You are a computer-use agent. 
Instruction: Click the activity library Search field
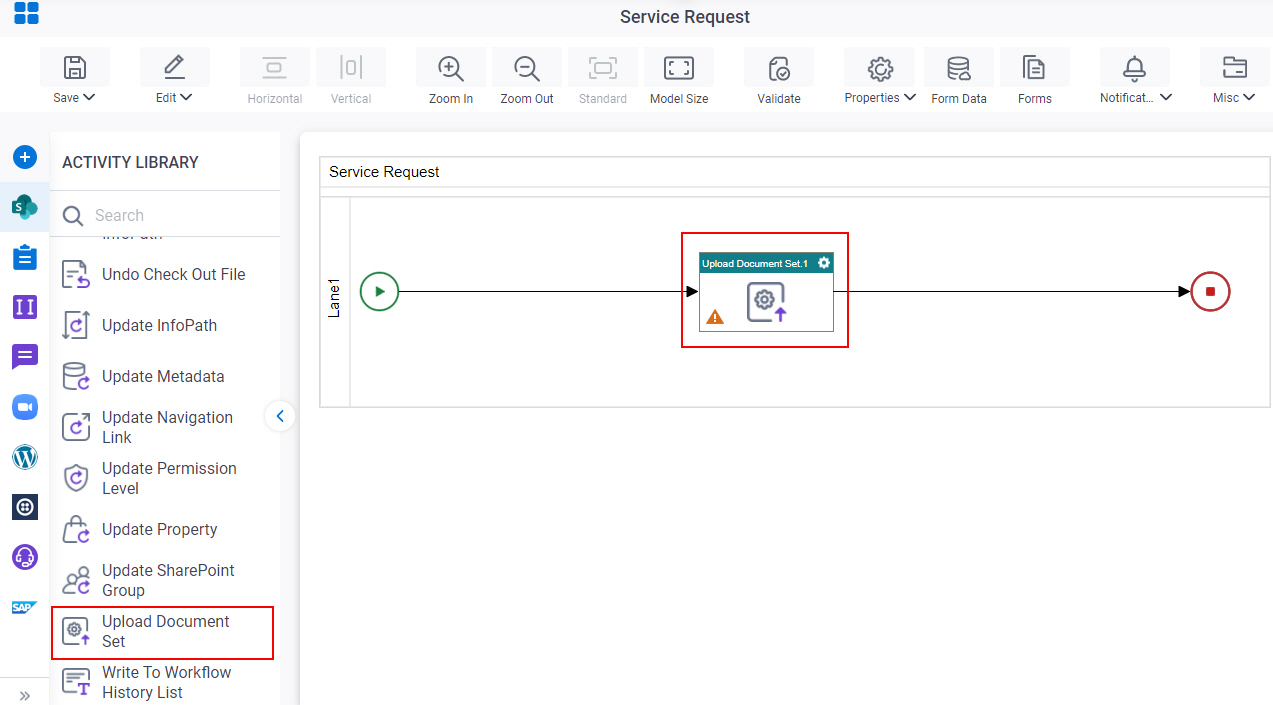coord(165,215)
